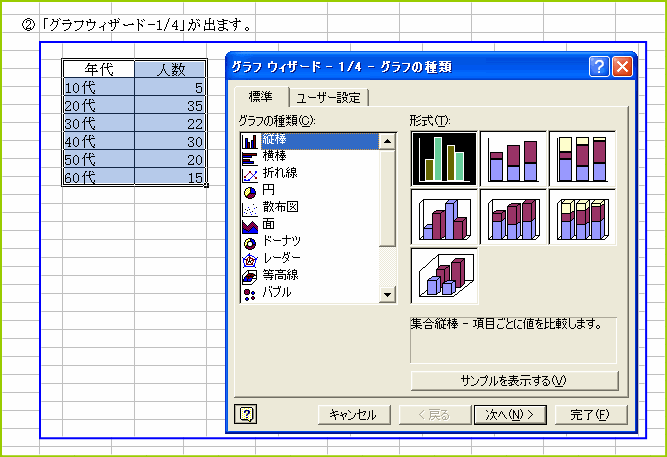
Task: Open the Office Assistant help icon
Action: click(246, 414)
